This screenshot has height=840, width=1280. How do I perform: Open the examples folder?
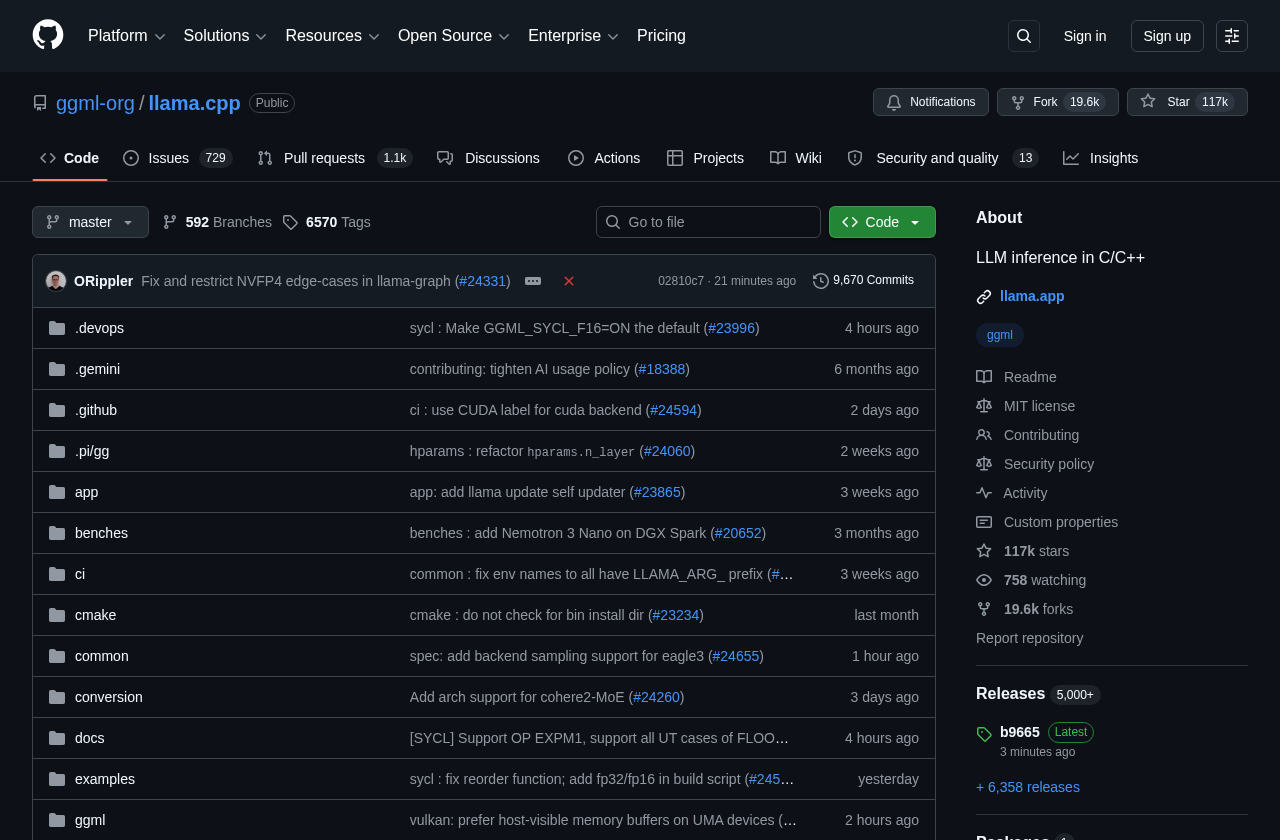tap(105, 779)
